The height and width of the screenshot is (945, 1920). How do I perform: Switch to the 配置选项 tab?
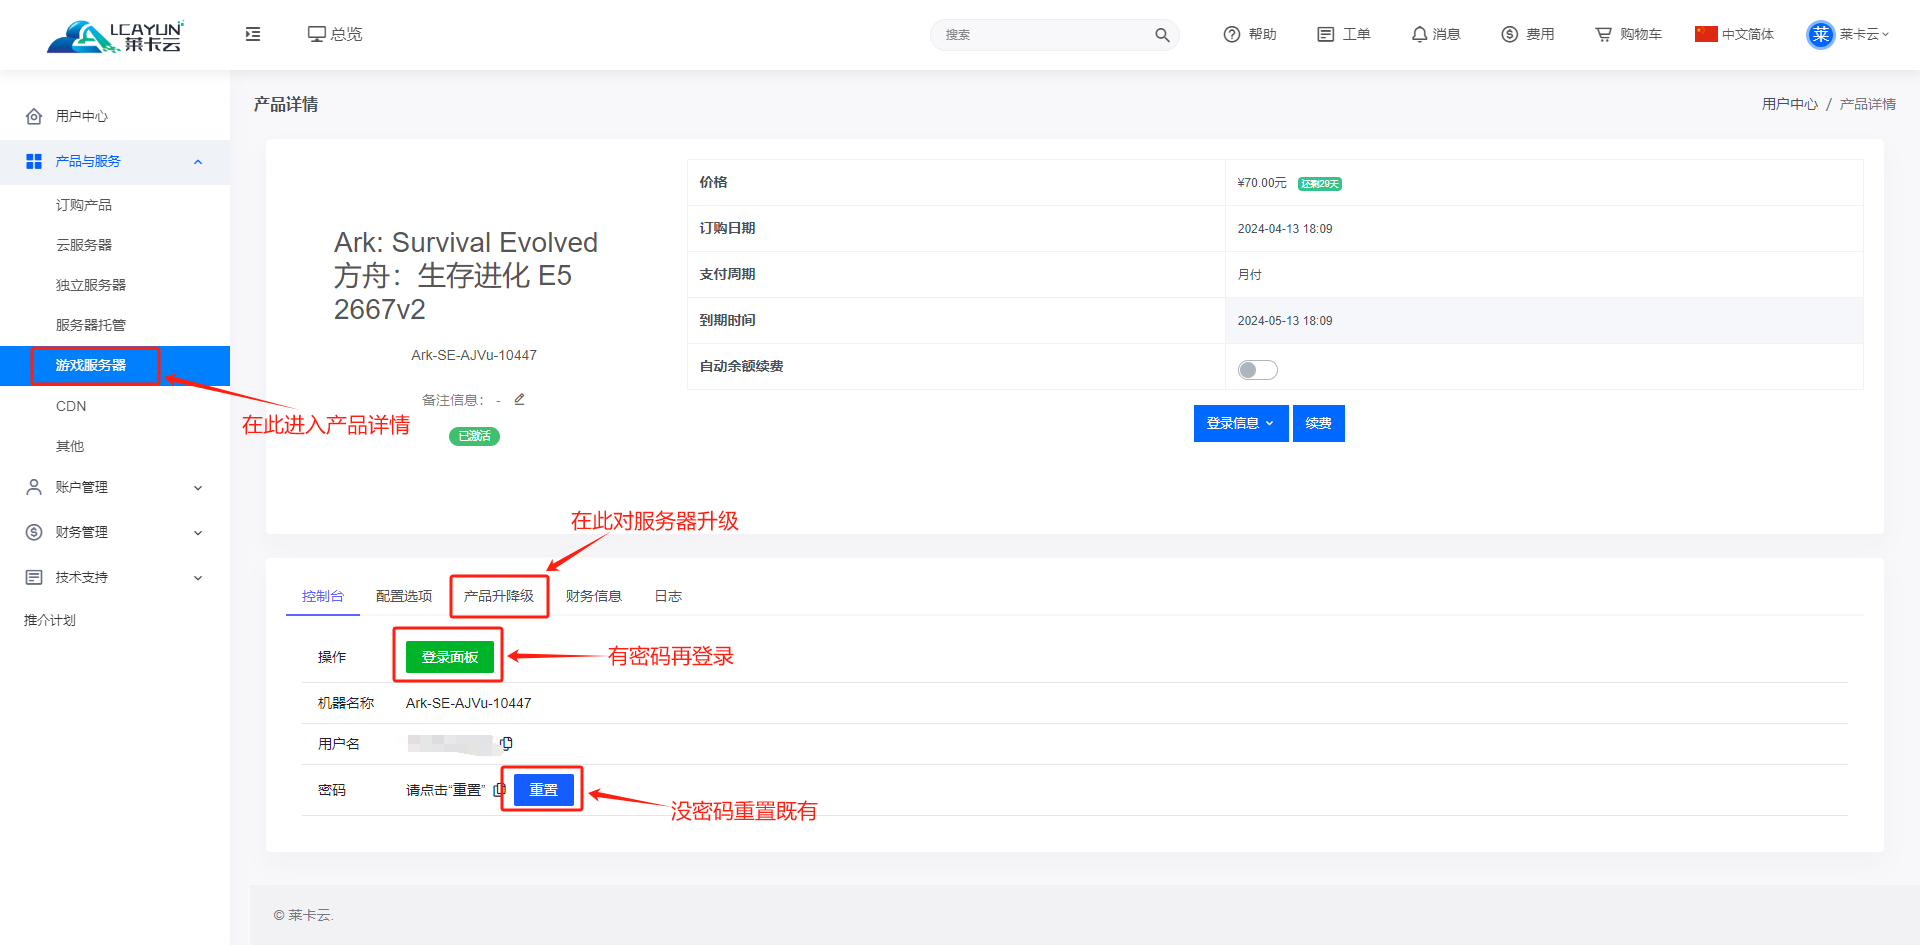[x=404, y=596]
